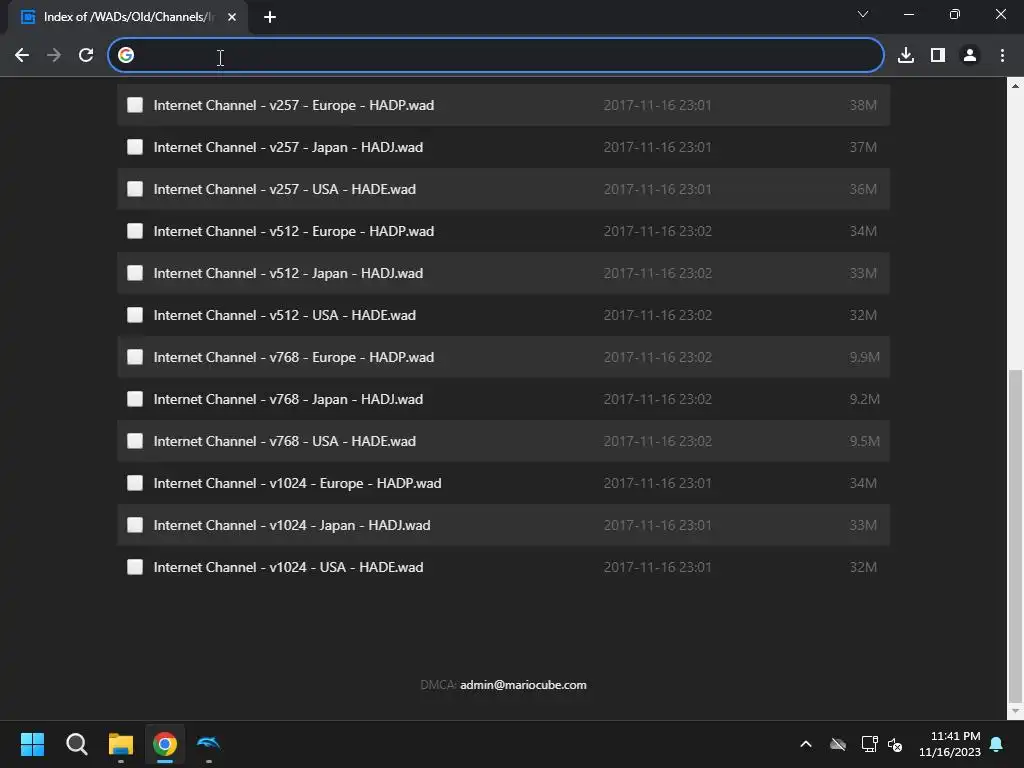The height and width of the screenshot is (768, 1024).
Task: Check Internet Channel v257 Europe HADP.wad box
Action: pyautogui.click(x=135, y=105)
